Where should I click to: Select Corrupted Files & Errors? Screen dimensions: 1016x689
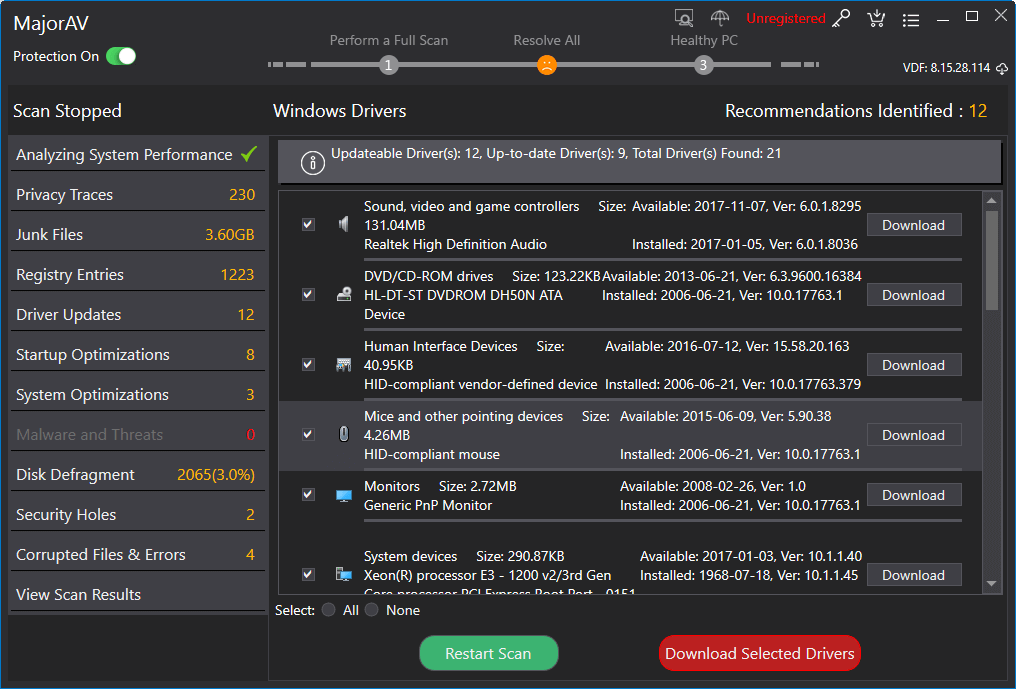pos(137,555)
